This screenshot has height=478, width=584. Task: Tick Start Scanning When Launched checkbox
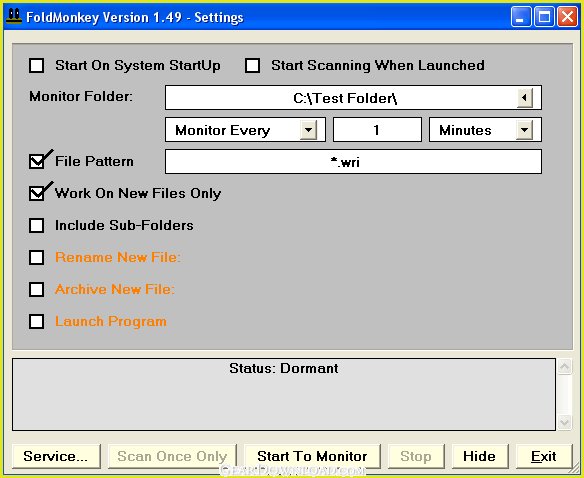(x=252, y=66)
